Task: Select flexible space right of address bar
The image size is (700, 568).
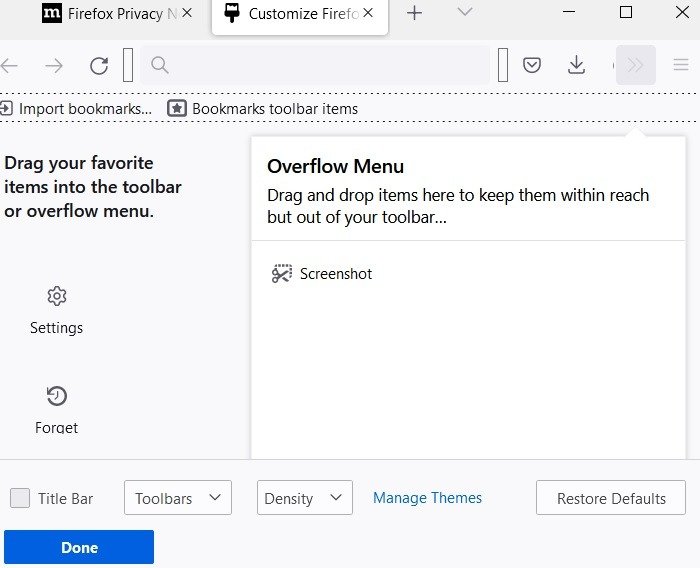Action: pyautogui.click(x=503, y=65)
